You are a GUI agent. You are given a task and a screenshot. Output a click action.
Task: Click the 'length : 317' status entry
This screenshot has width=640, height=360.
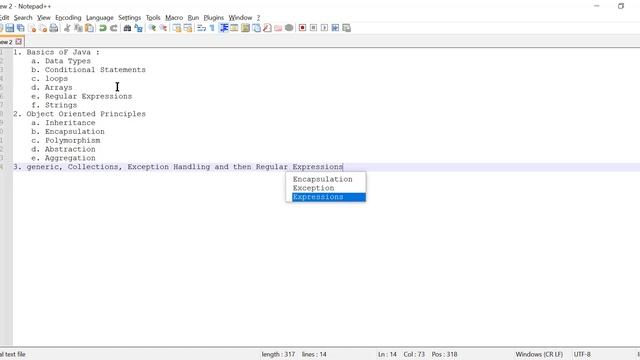278,354
